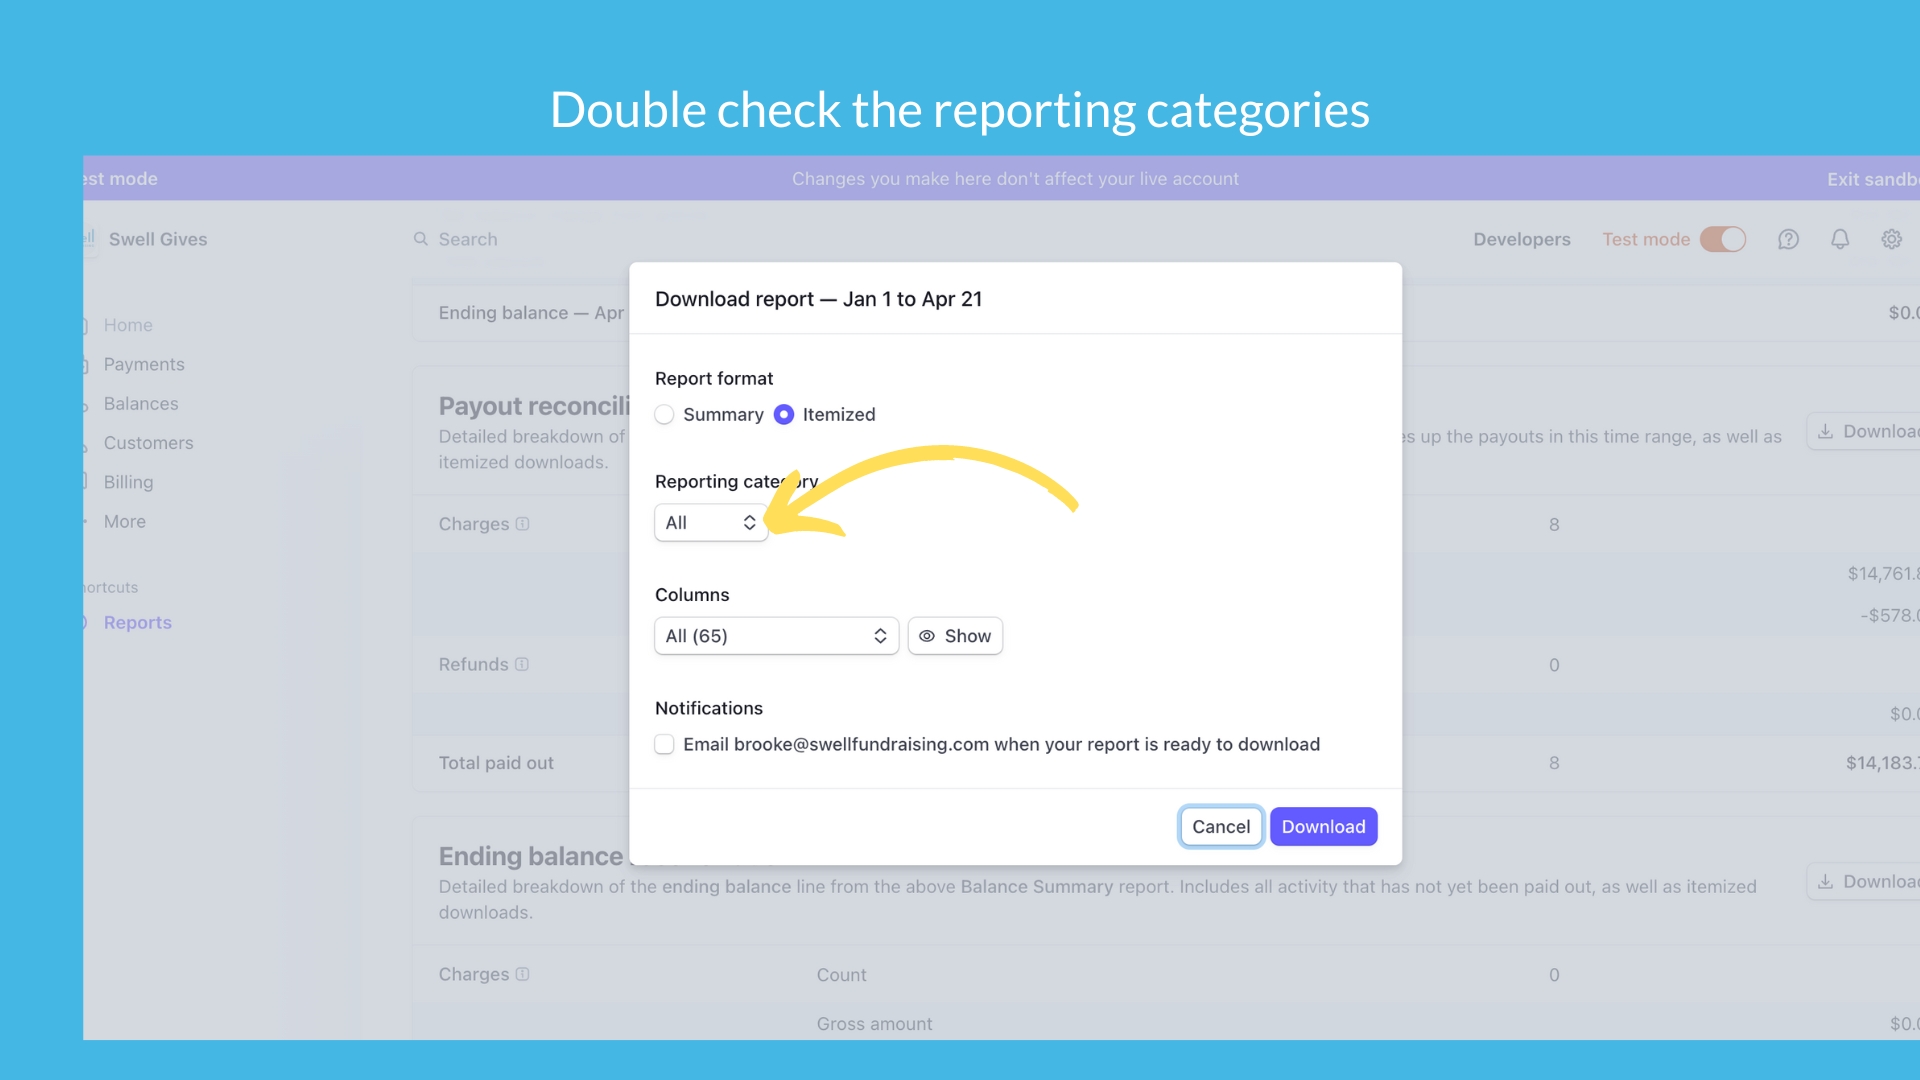This screenshot has width=1920, height=1080.
Task: Click the More sidebar menu item
Action: point(124,521)
